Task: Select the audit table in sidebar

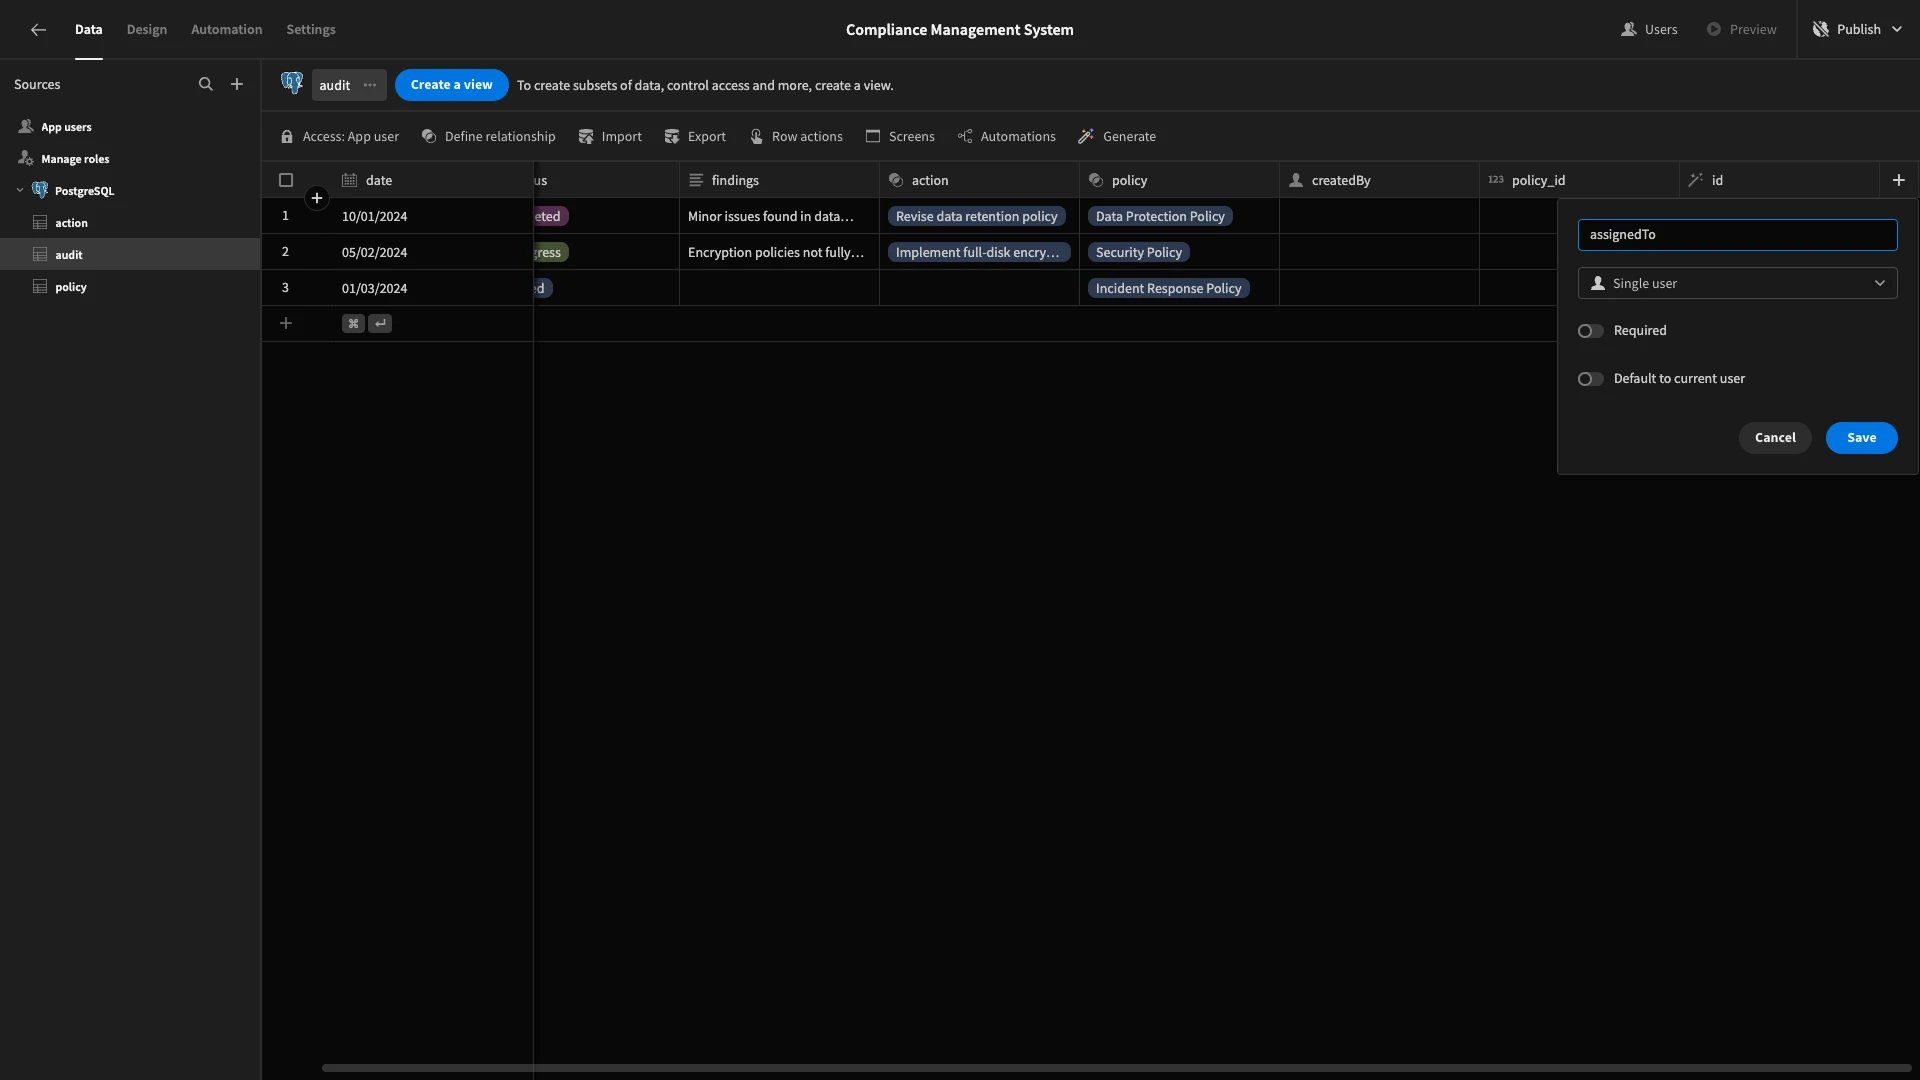Action: 130,255
